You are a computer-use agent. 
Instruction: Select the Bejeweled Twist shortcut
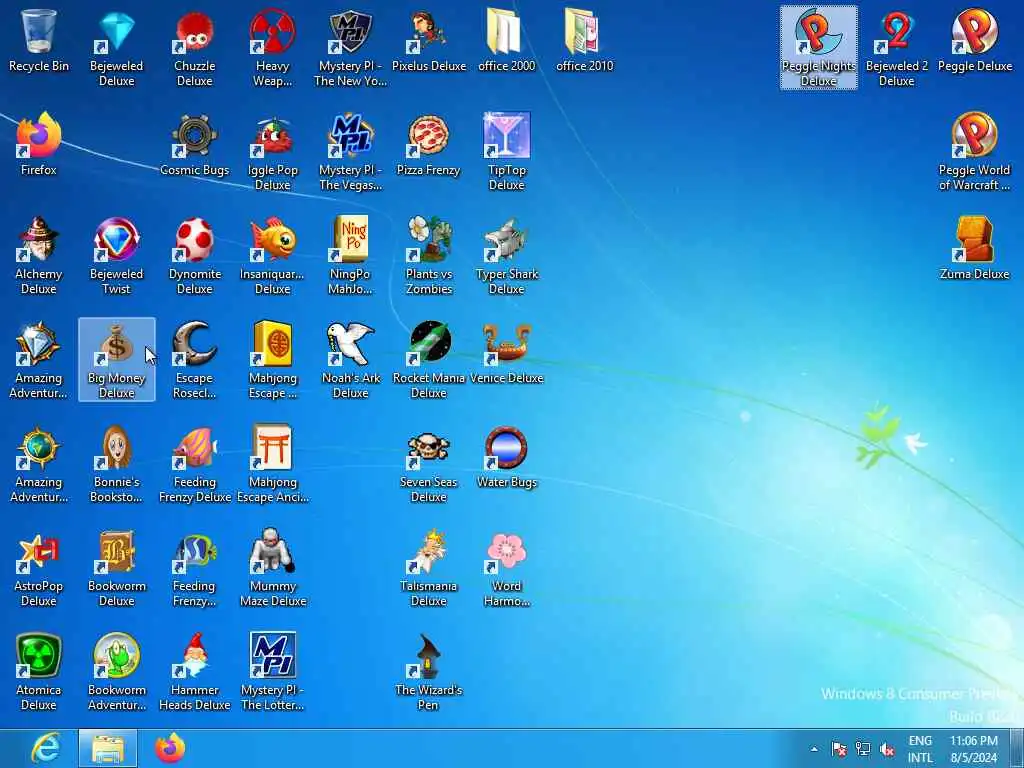coord(116,255)
